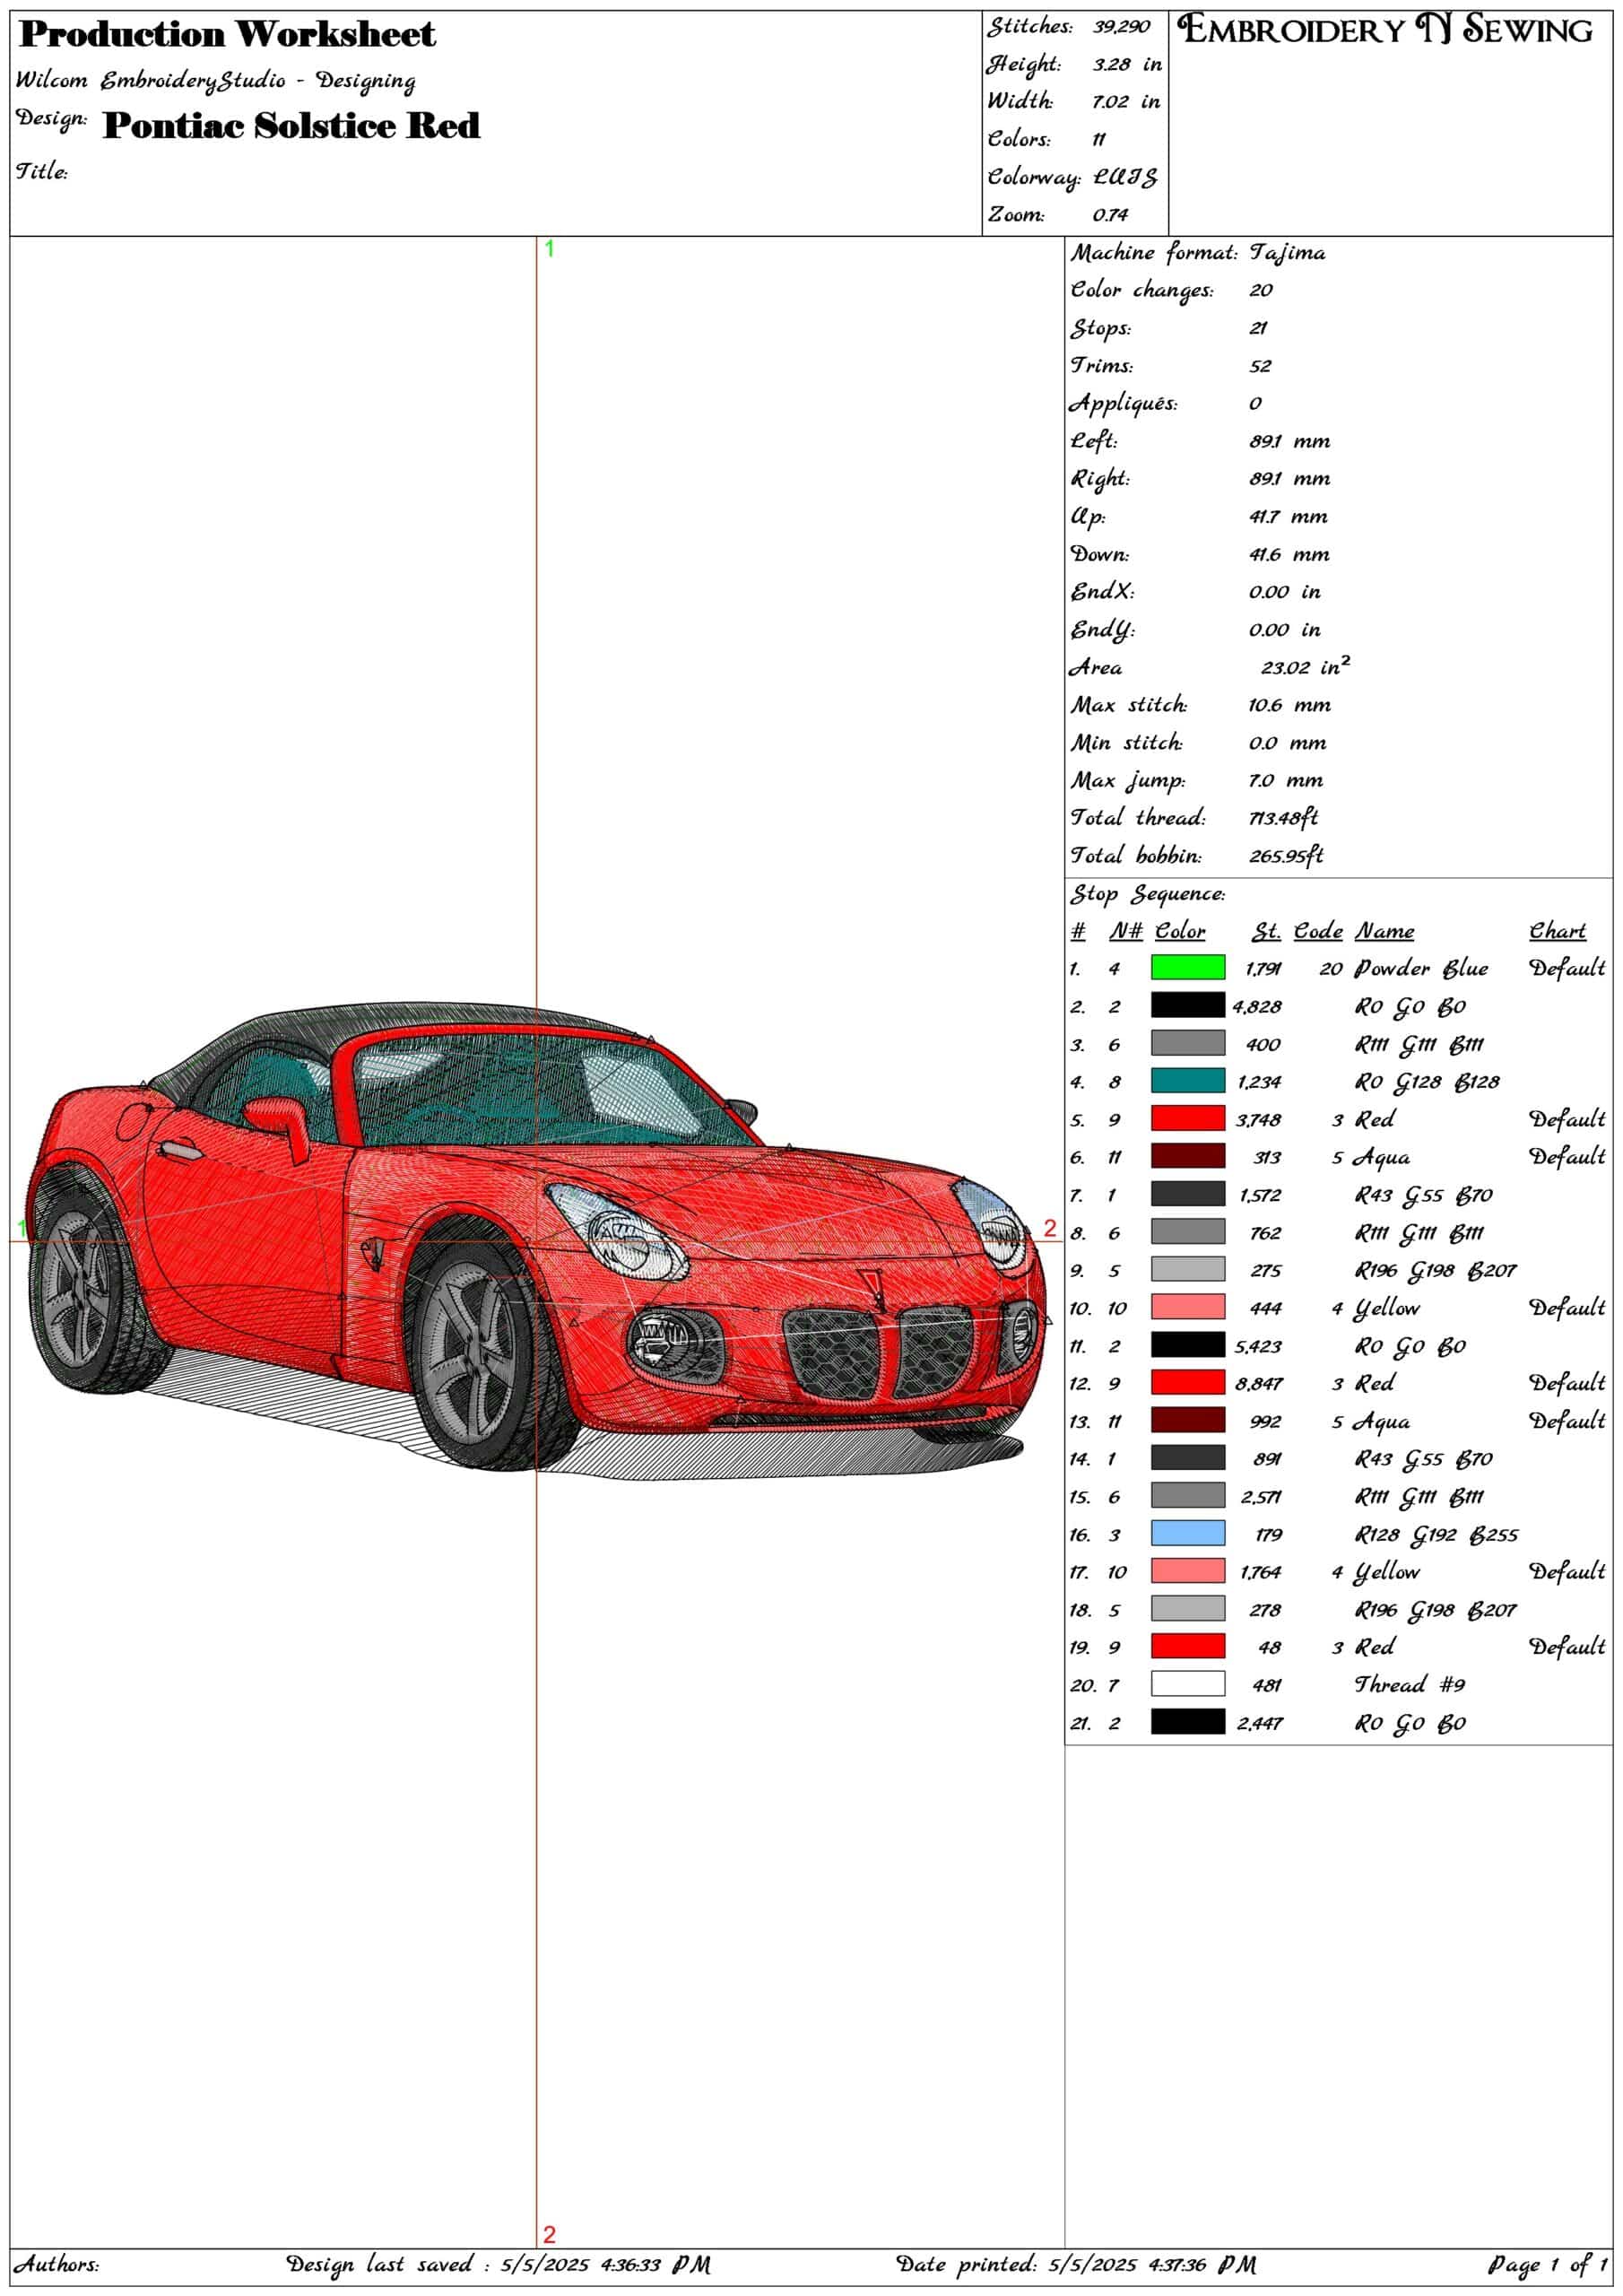
Task: Click the 'Page 1 of 1' footer text
Action: coord(1547,2265)
